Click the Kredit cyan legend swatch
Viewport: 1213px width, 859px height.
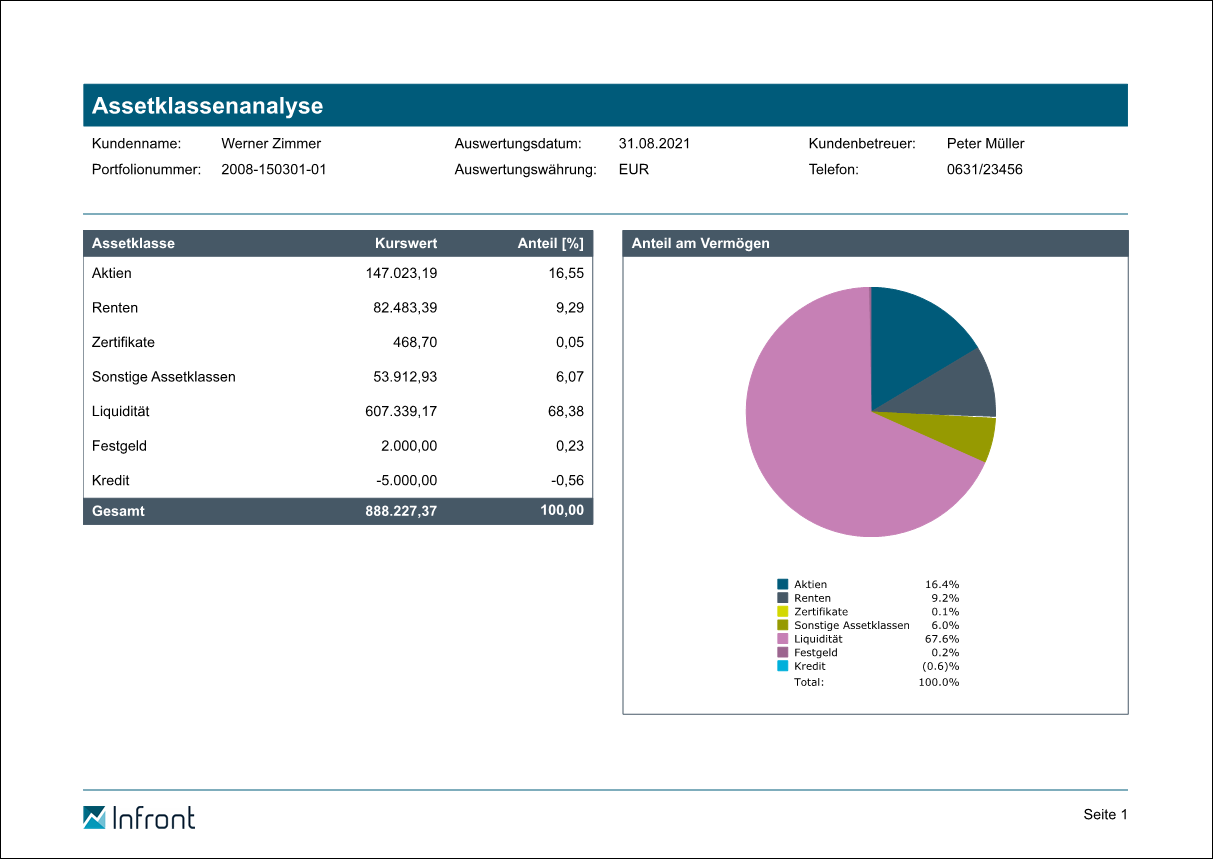click(783, 665)
